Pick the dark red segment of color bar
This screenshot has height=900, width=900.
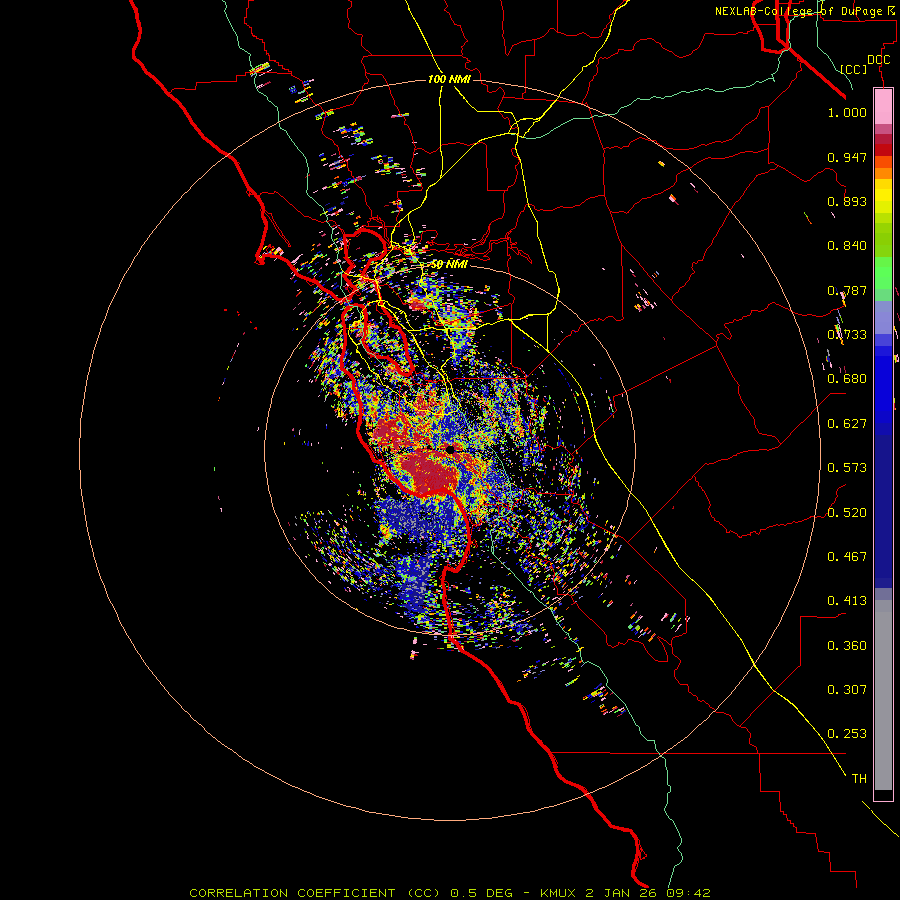coord(883,149)
